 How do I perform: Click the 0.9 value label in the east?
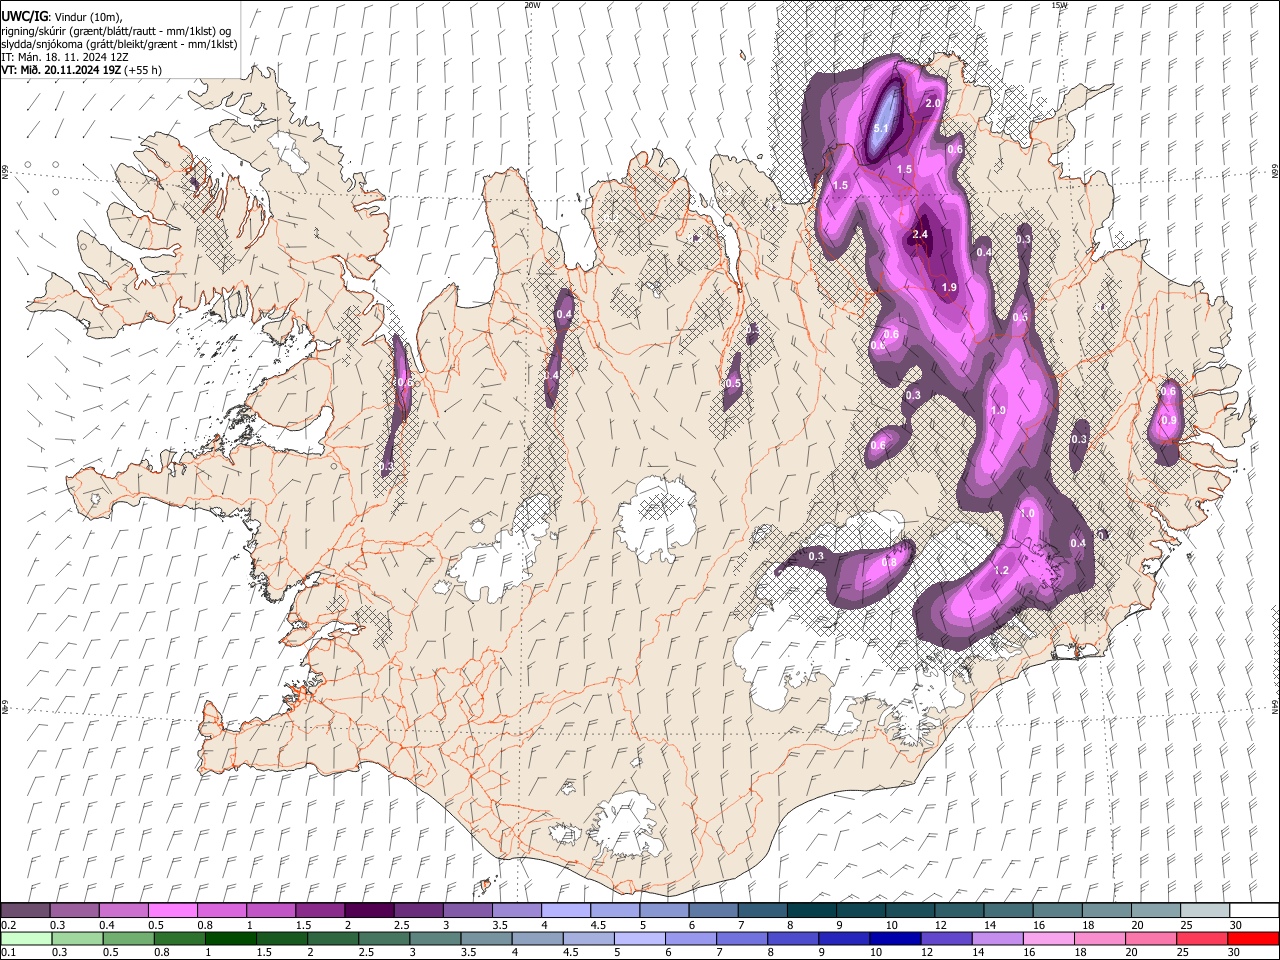(x=1168, y=421)
